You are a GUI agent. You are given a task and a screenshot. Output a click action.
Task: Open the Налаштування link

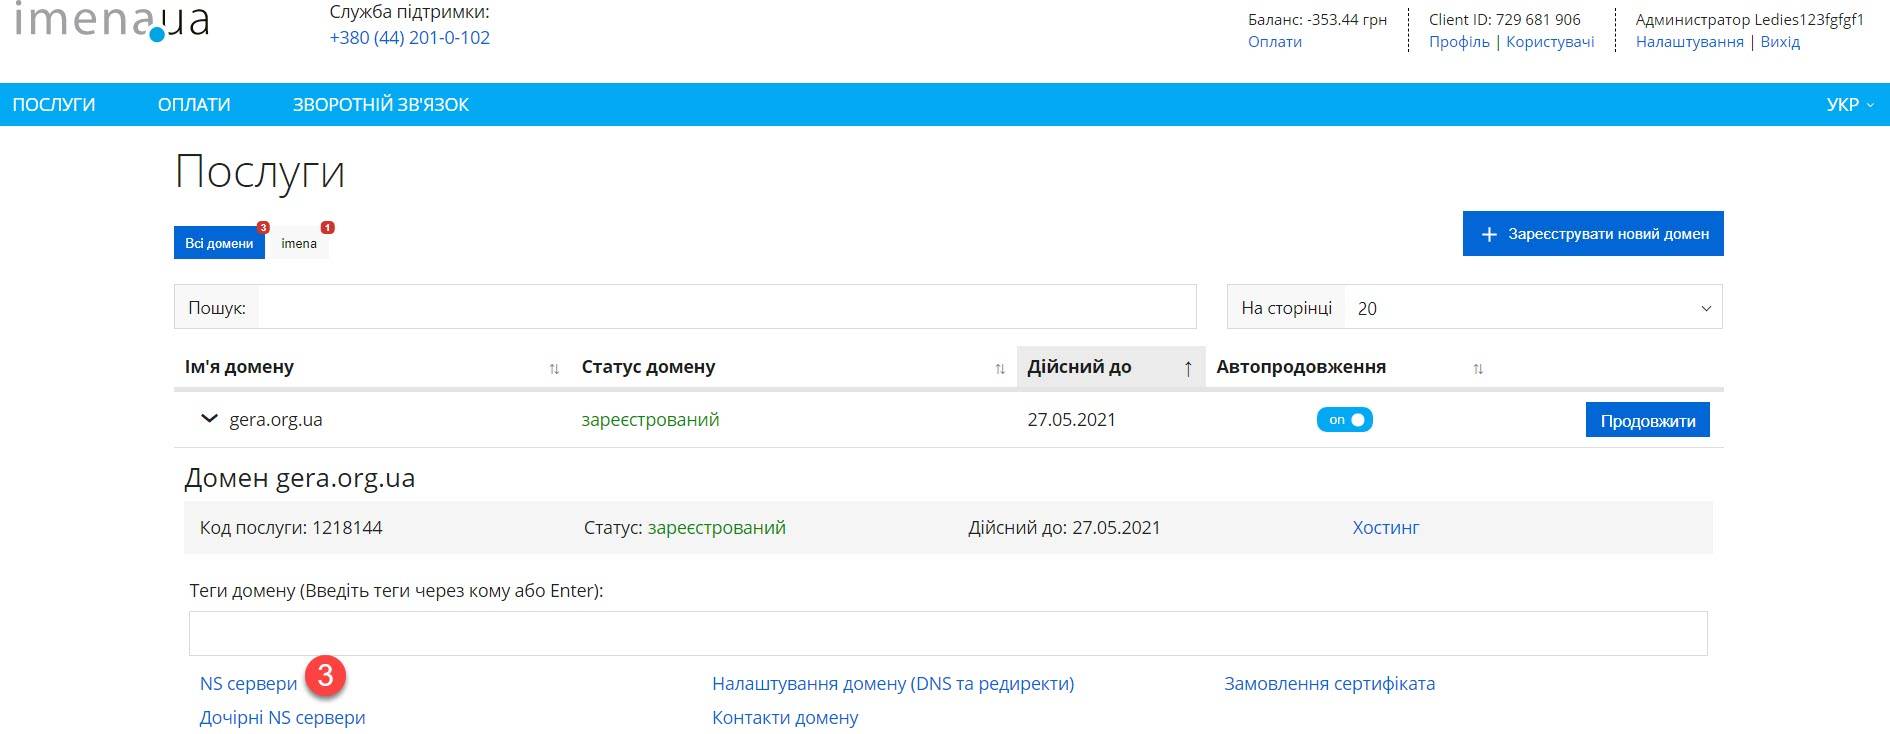1690,42
